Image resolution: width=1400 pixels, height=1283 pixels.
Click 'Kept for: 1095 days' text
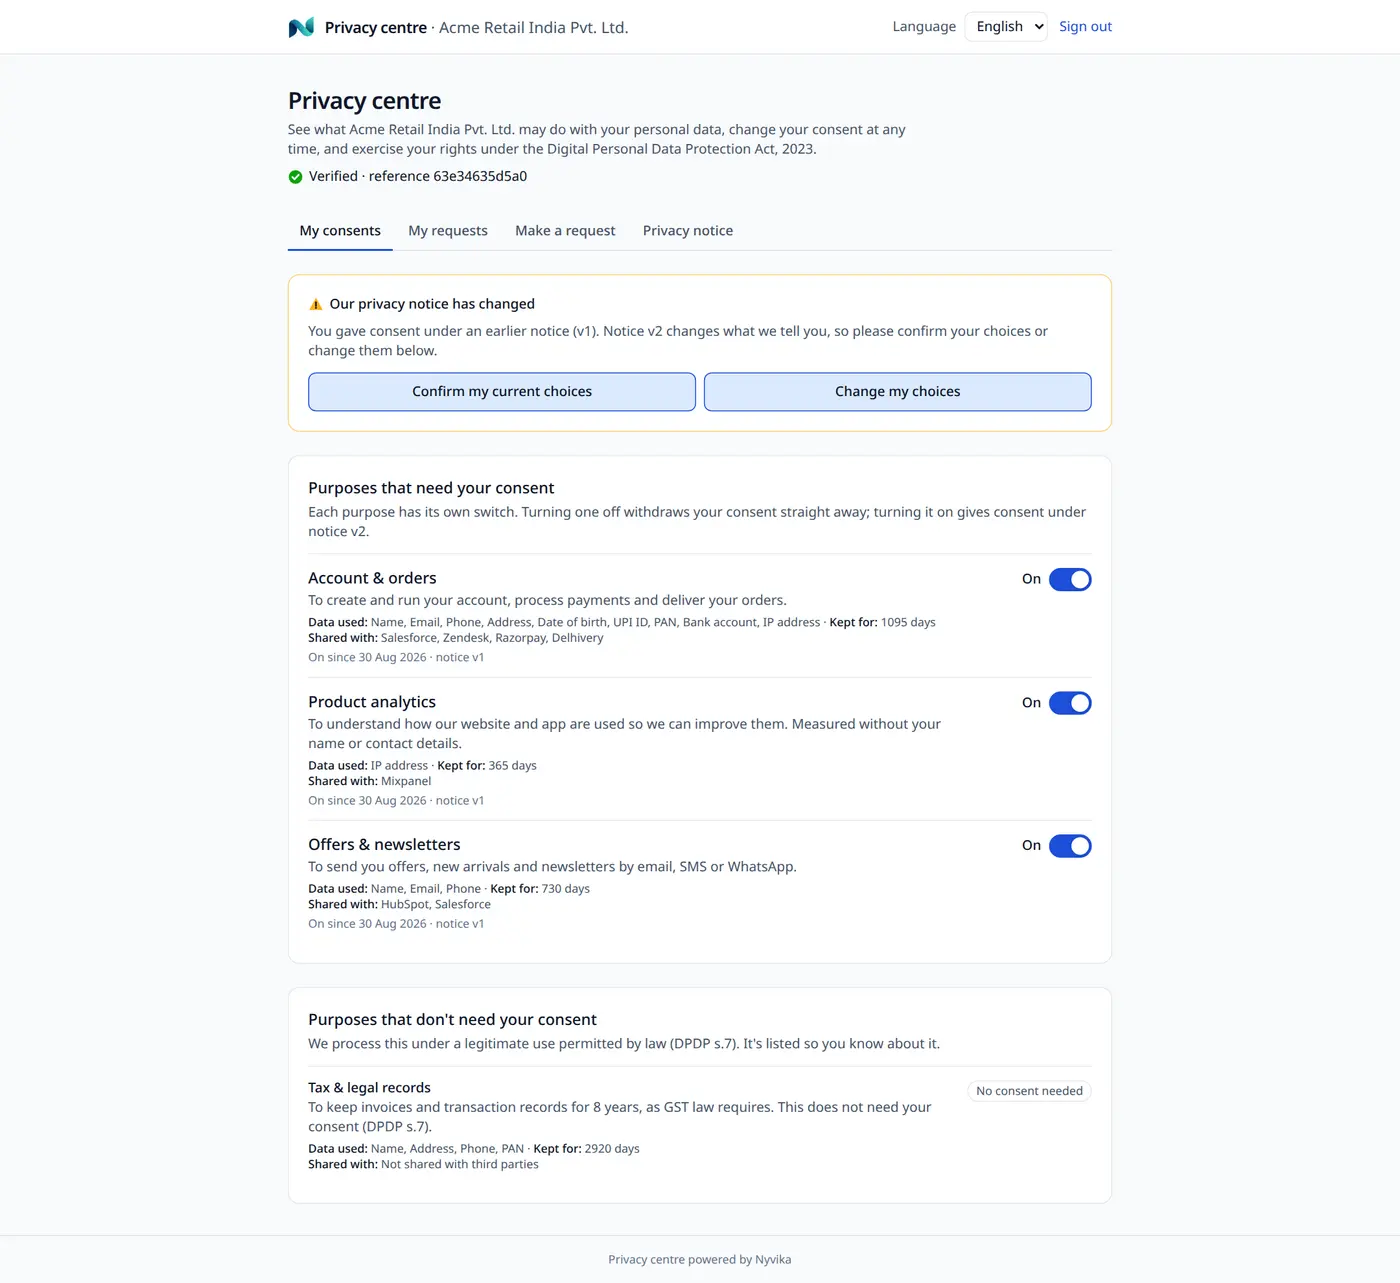pyautogui.click(x=882, y=622)
